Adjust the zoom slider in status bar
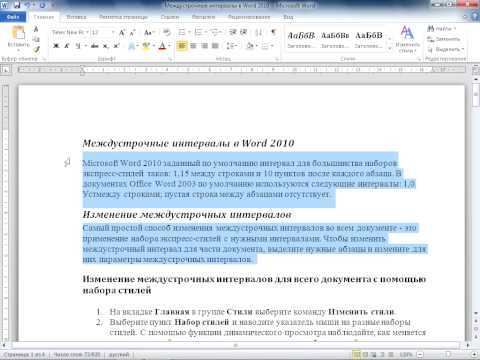The width and height of the screenshot is (480, 360). (447, 354)
